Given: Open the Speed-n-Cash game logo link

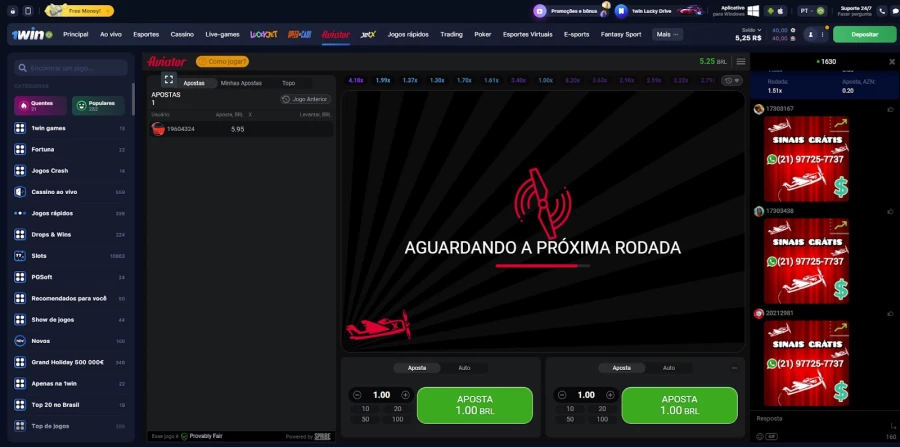Looking at the screenshot, I should (300, 34).
